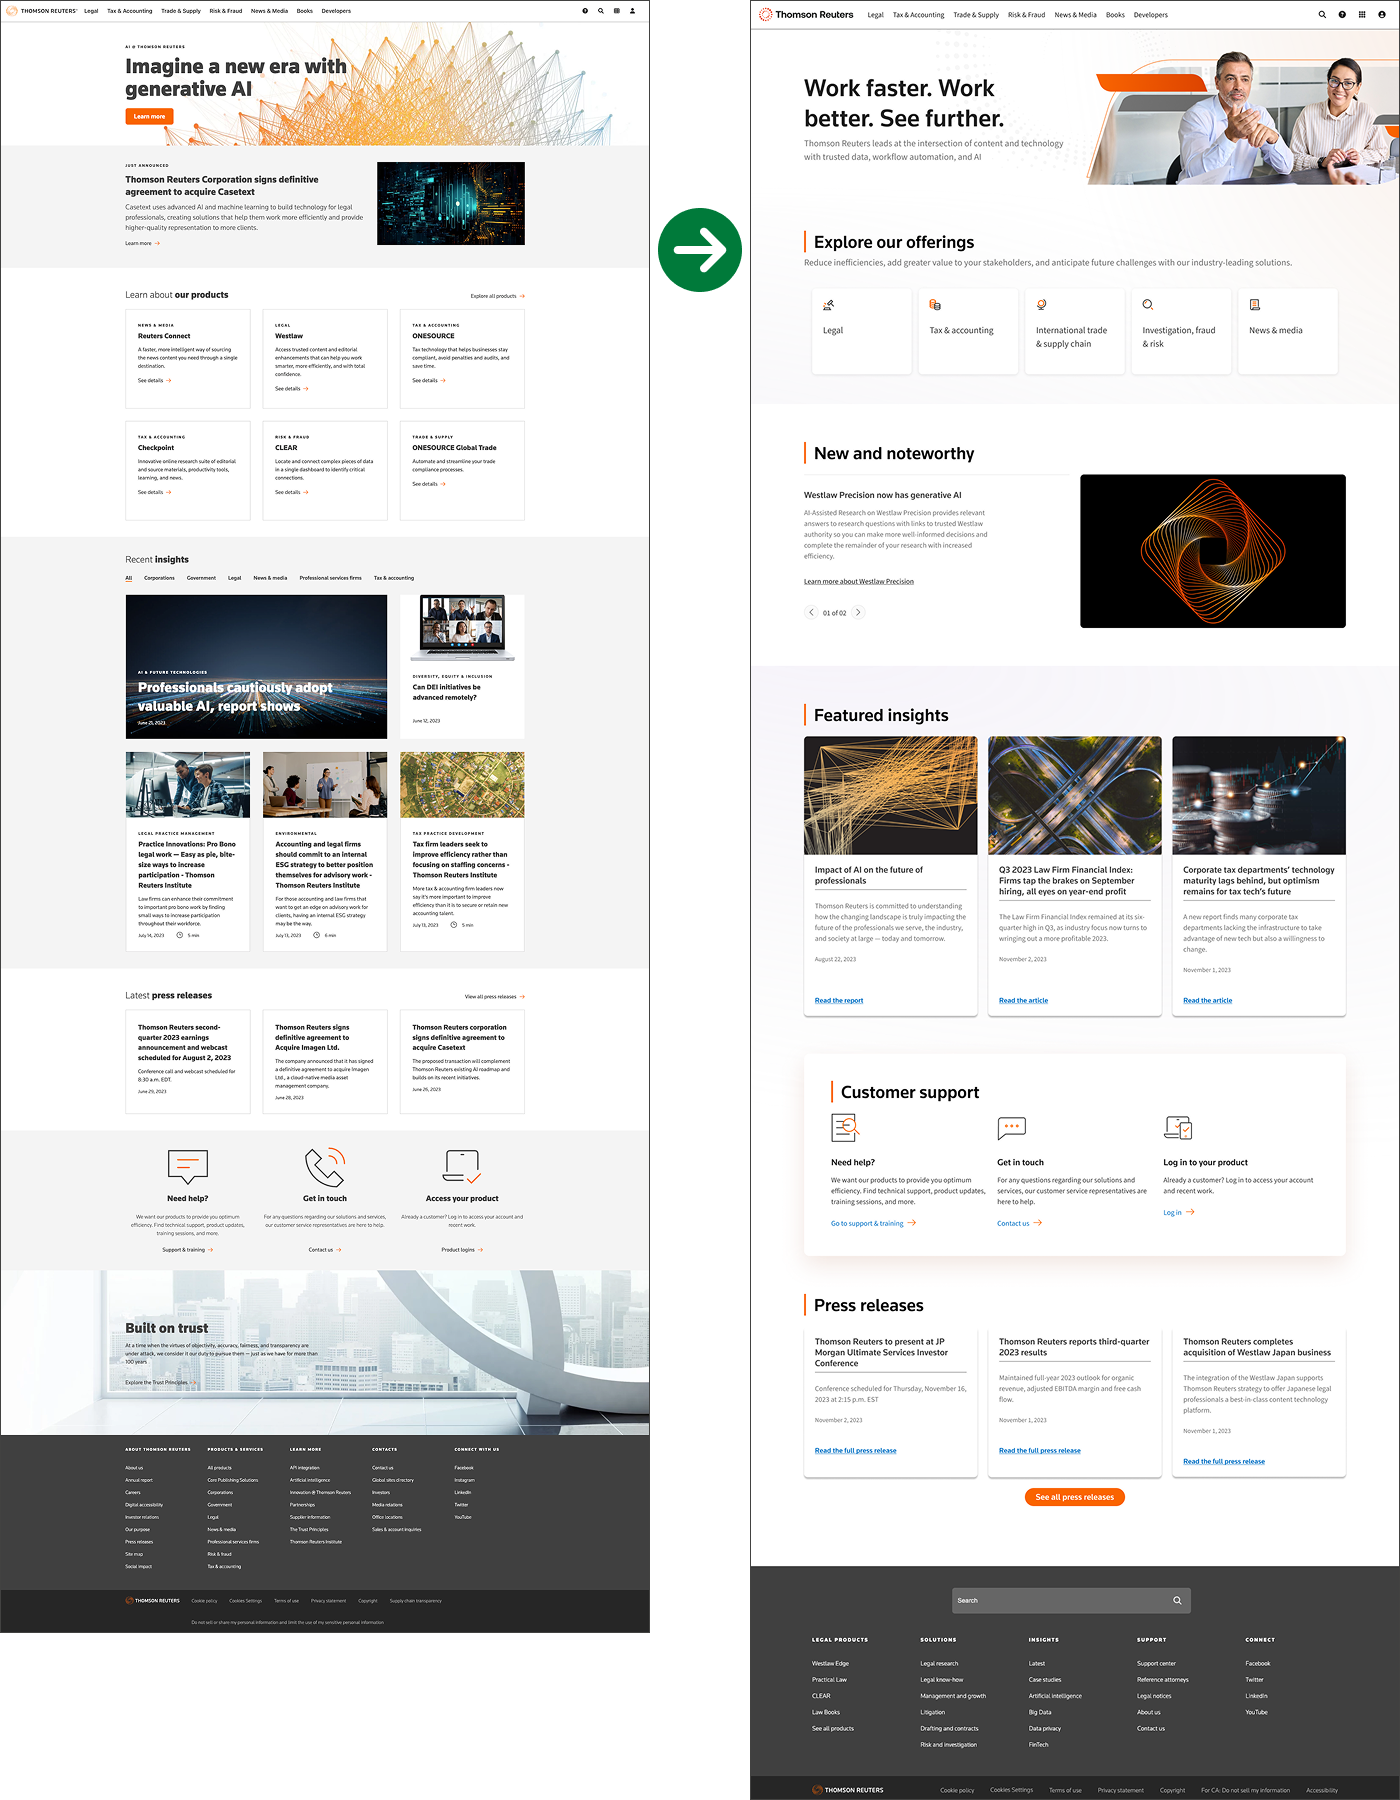
Task: Click the phone icon above Get in touch on left page
Action: pyautogui.click(x=325, y=1166)
